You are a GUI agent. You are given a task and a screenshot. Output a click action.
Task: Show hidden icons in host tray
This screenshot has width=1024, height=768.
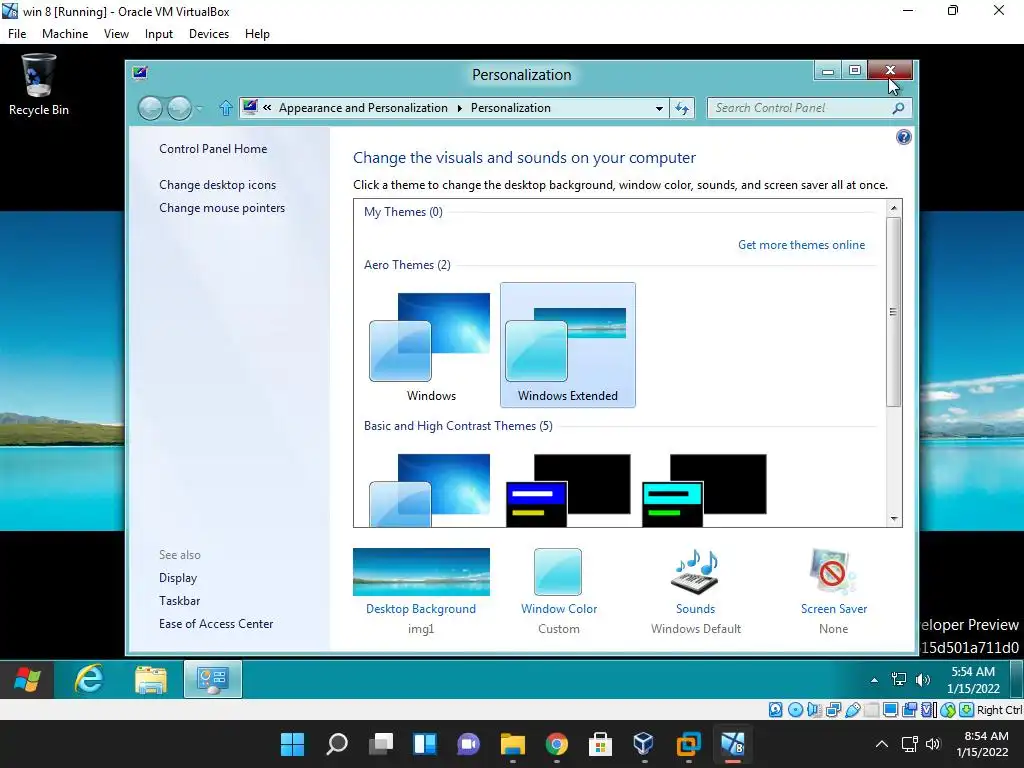click(x=882, y=744)
